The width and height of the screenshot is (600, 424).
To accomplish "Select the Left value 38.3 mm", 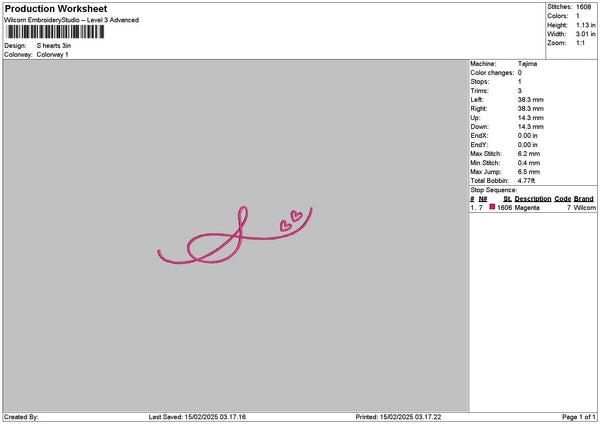I will click(x=531, y=100).
